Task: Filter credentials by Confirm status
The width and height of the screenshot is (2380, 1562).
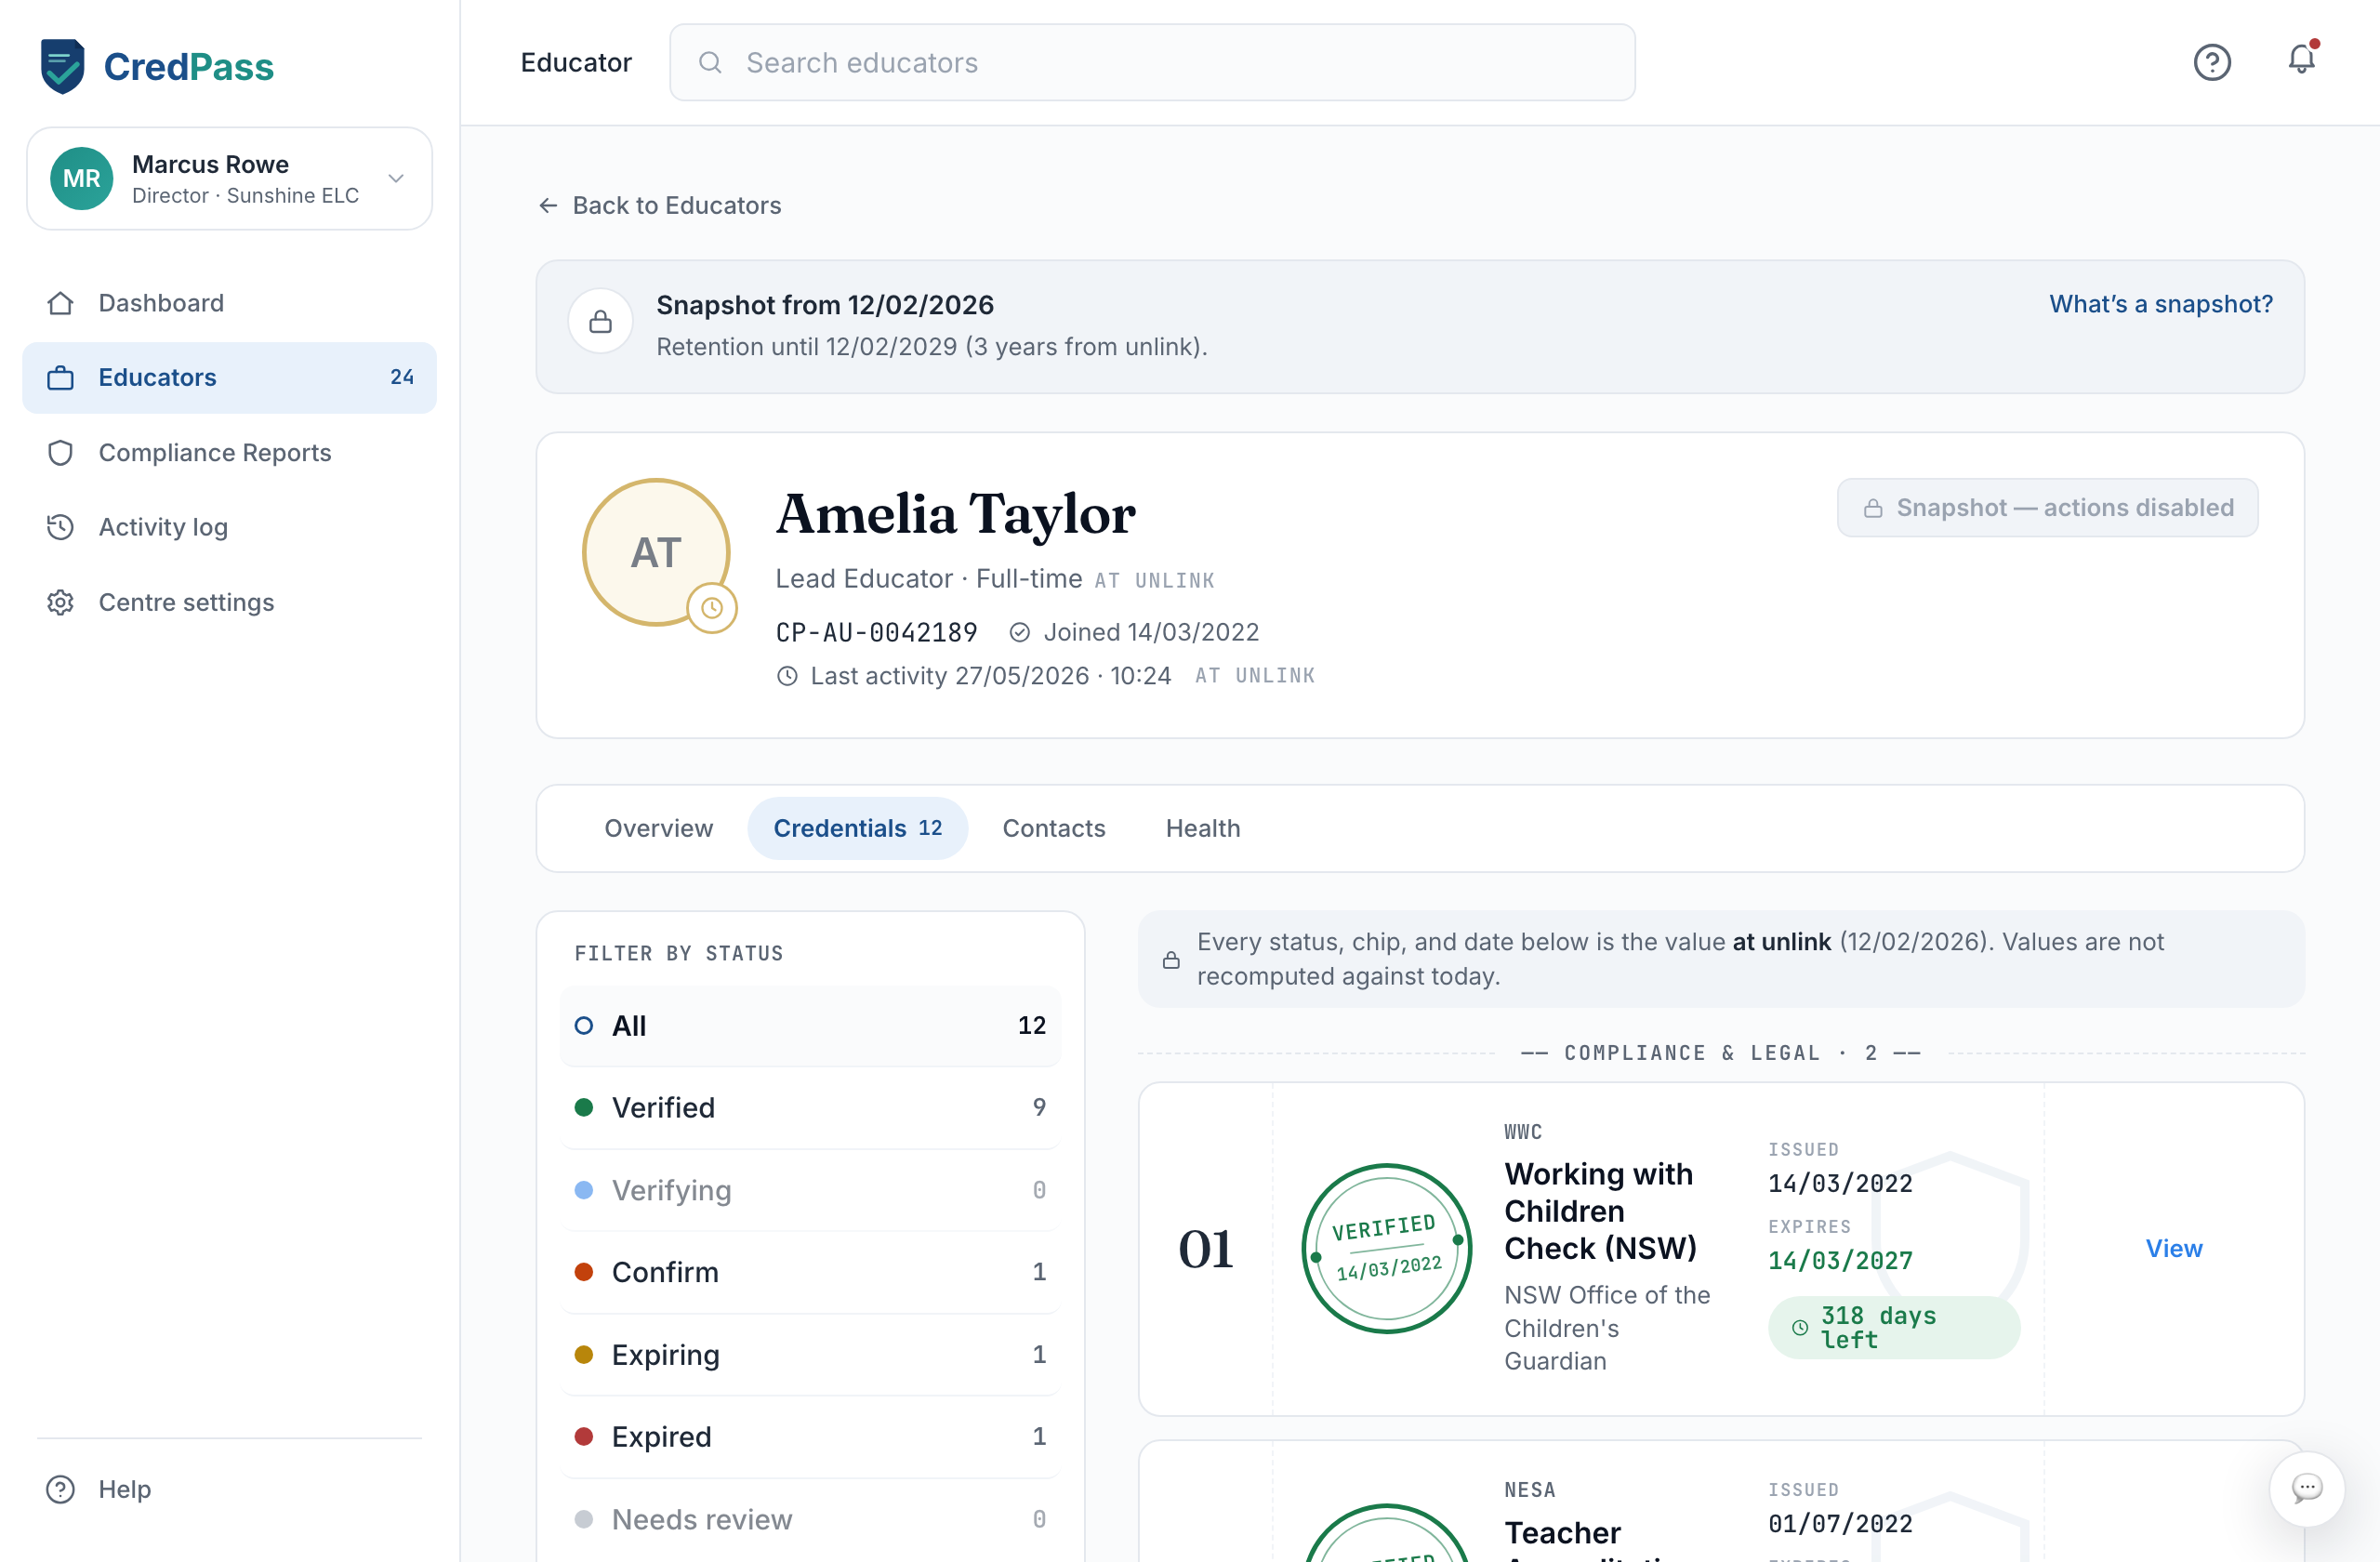Action: pos(810,1271)
